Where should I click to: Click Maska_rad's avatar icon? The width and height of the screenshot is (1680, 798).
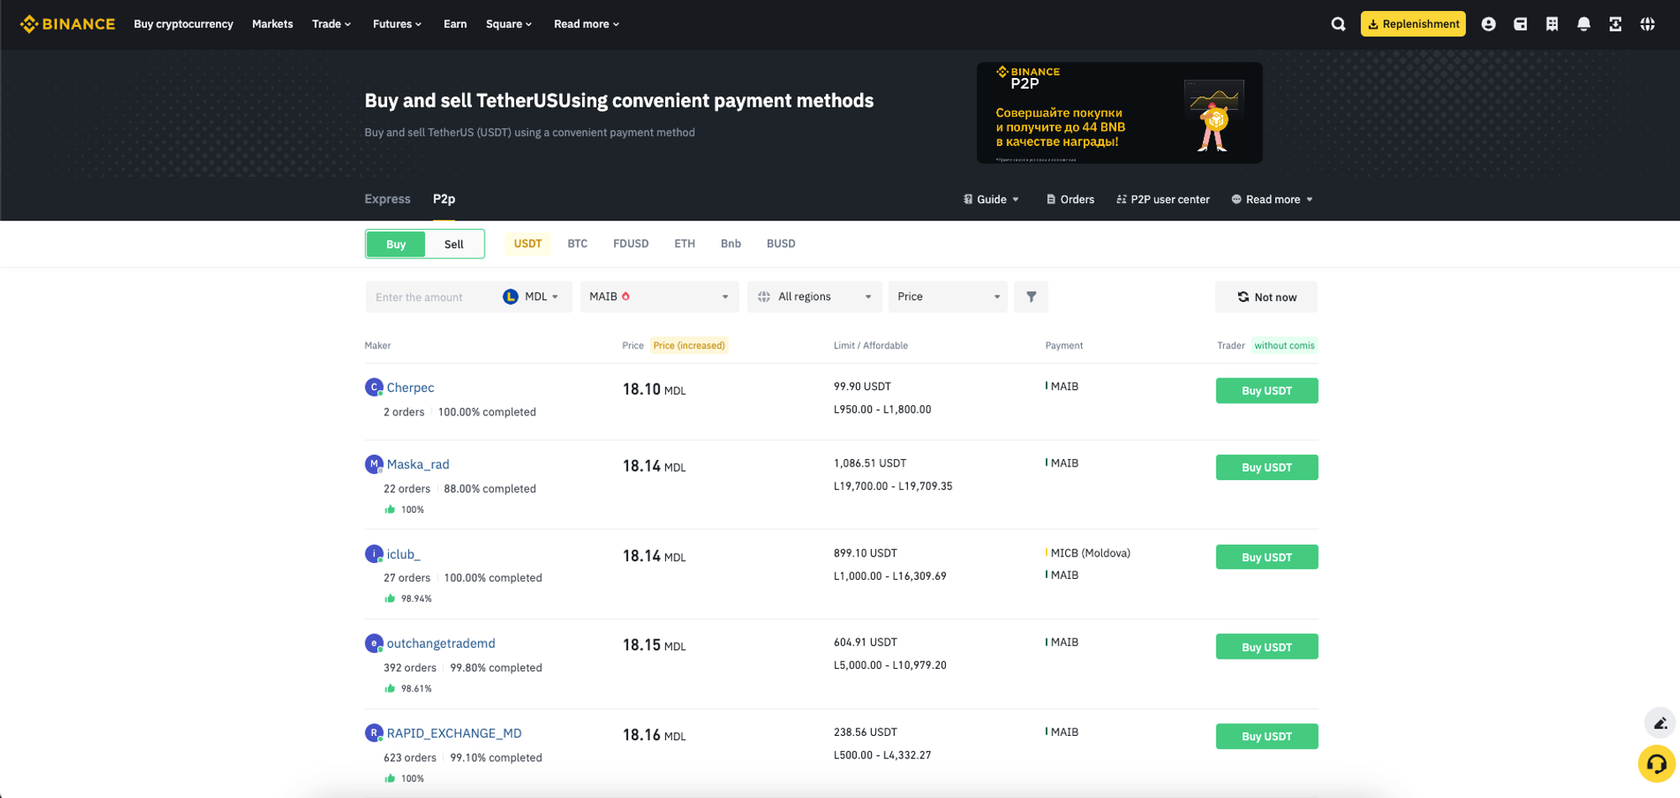tap(374, 464)
